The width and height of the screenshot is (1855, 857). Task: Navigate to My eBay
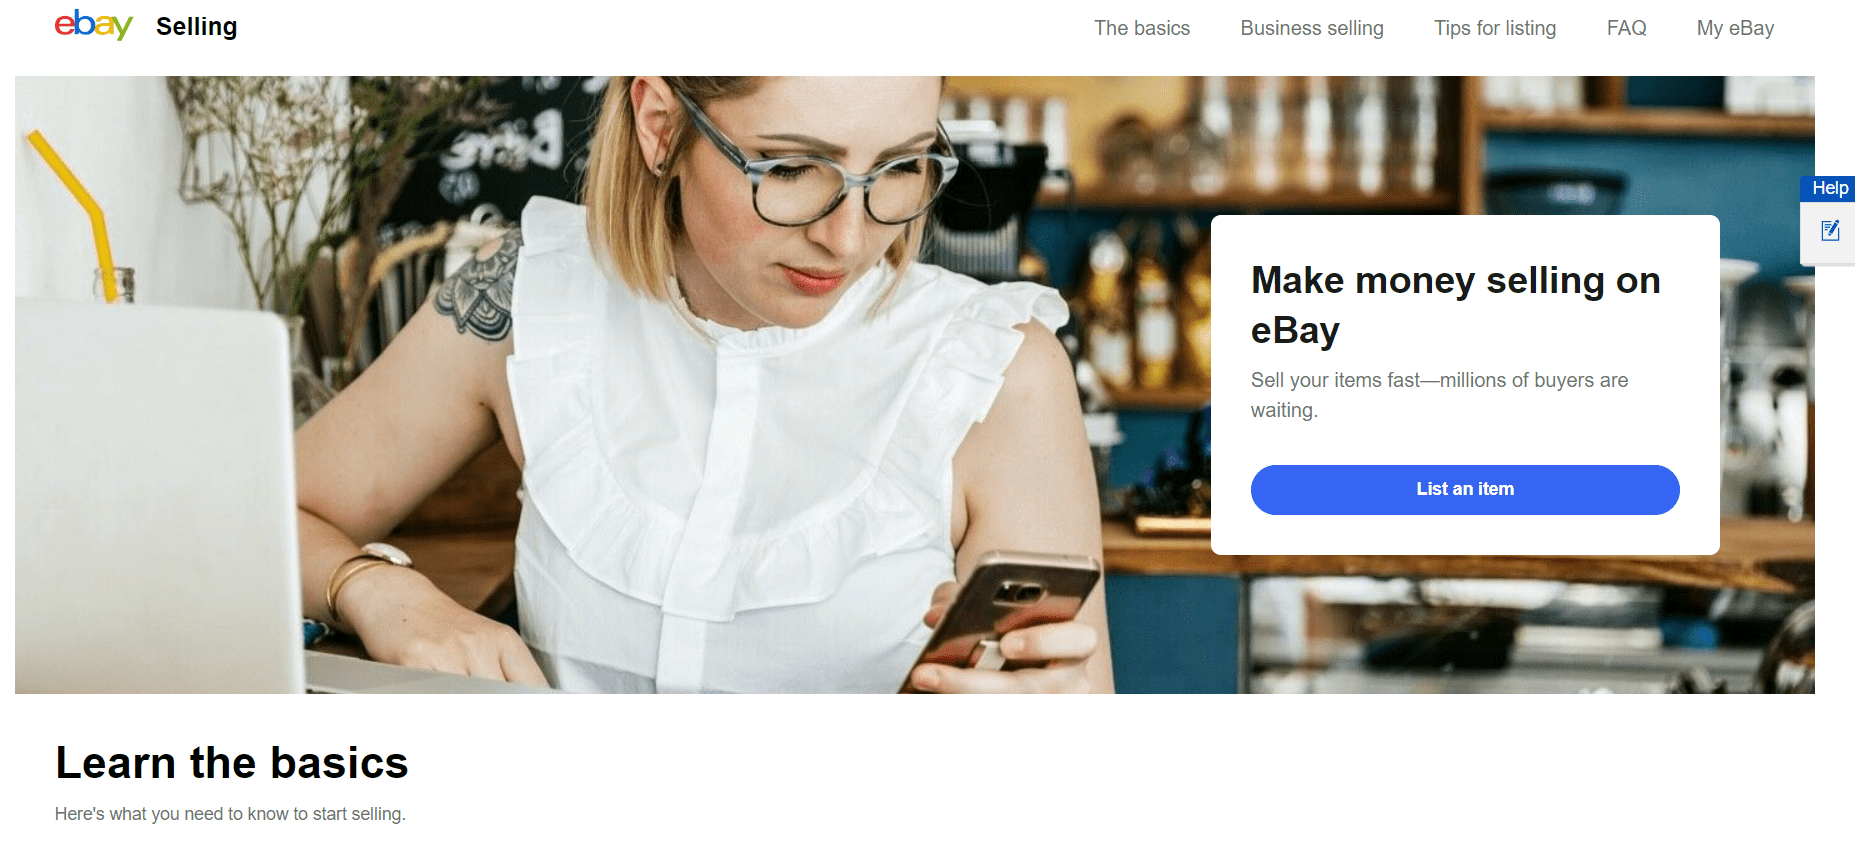pyautogui.click(x=1735, y=28)
